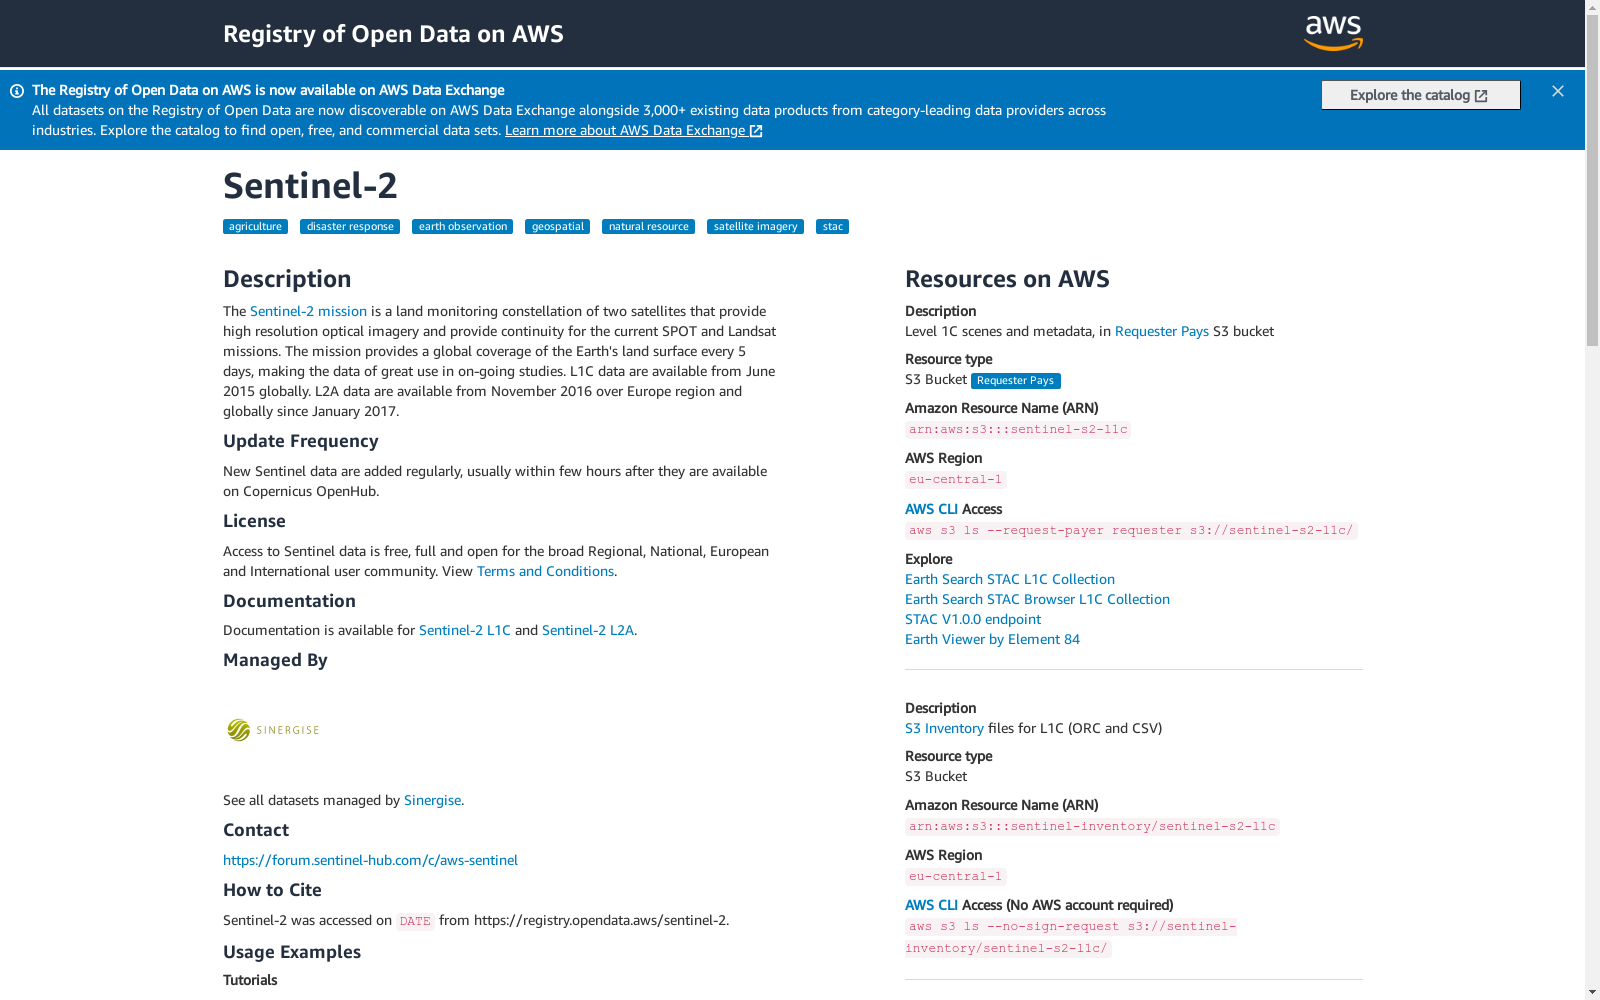Click the request-payer CLI command text
Image resolution: width=1600 pixels, height=1000 pixels.
coord(1131,531)
